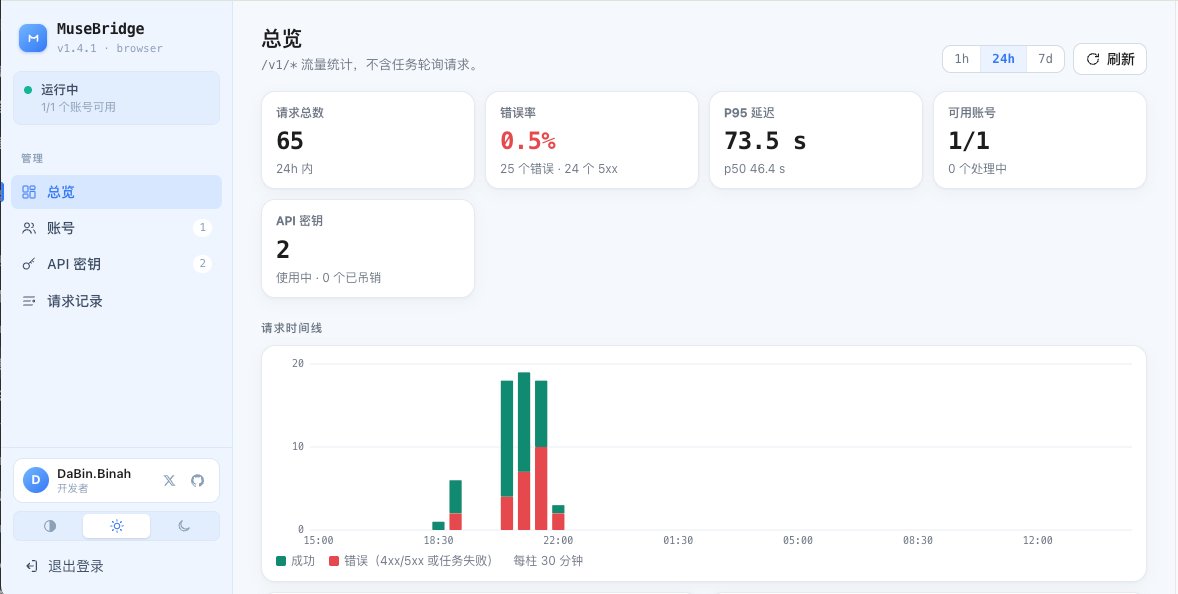Select the light theme sun option
This screenshot has height=594, width=1178.
pos(116,526)
